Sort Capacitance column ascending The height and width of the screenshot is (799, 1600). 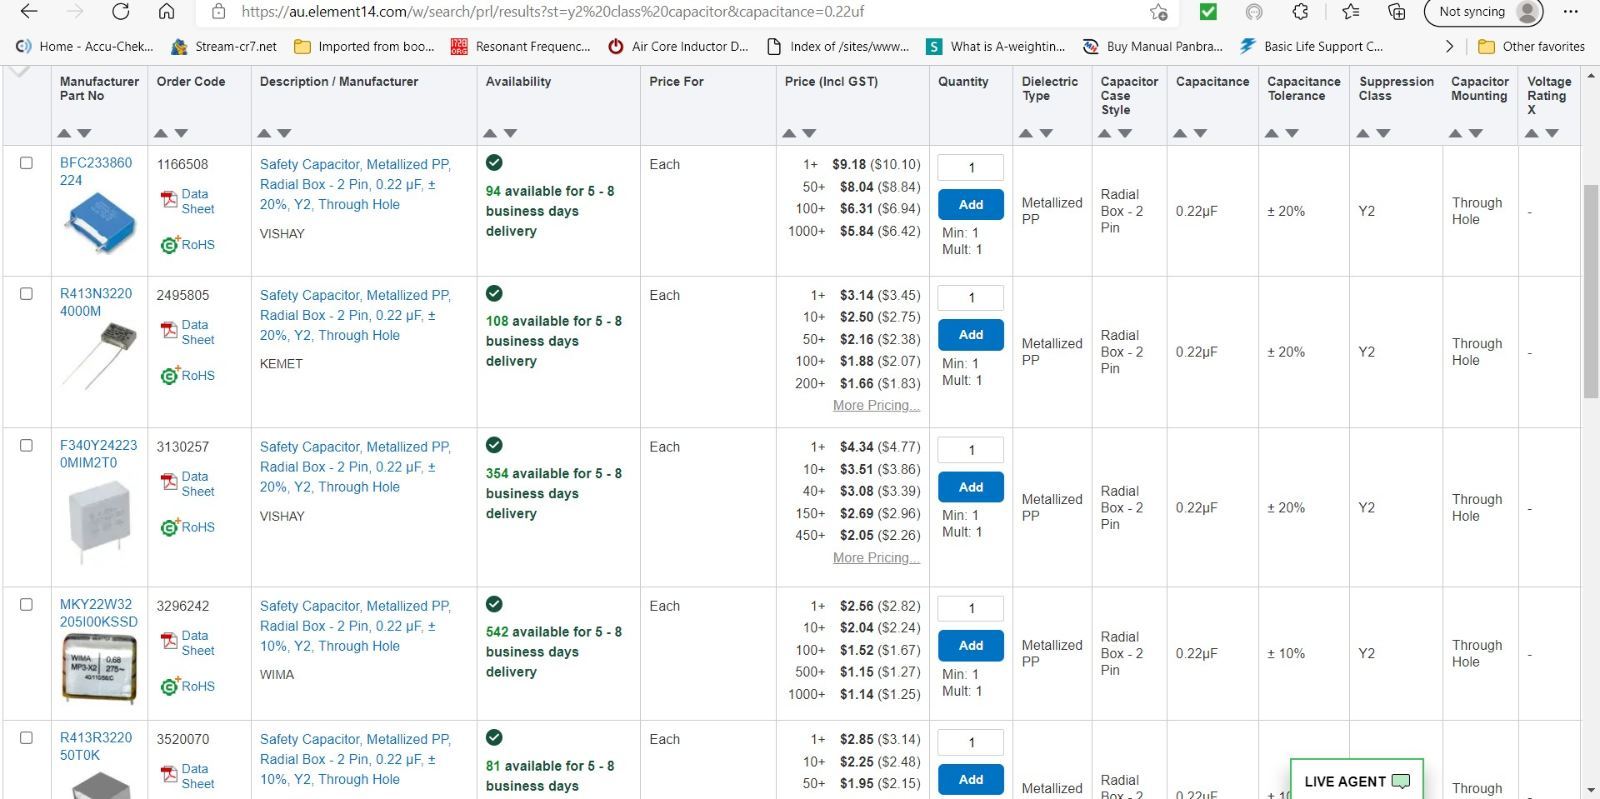click(x=1180, y=133)
